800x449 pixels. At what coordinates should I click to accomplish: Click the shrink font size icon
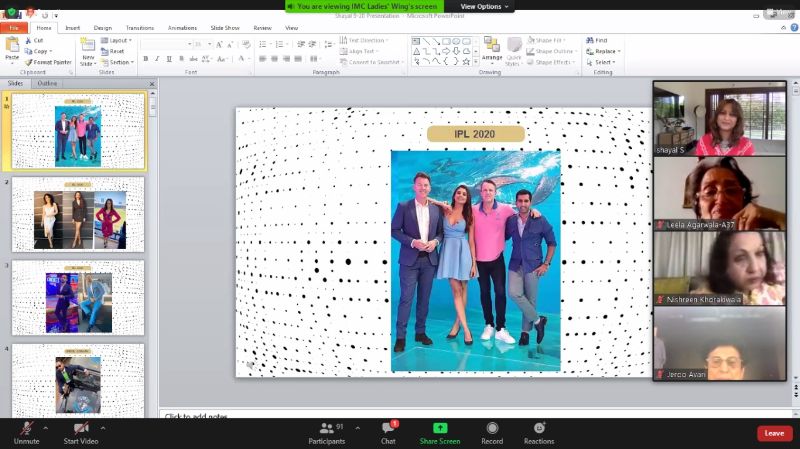(x=230, y=44)
